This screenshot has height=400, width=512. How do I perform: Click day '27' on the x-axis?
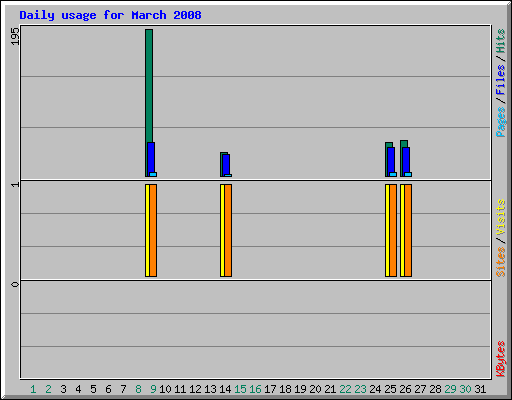coord(420,389)
